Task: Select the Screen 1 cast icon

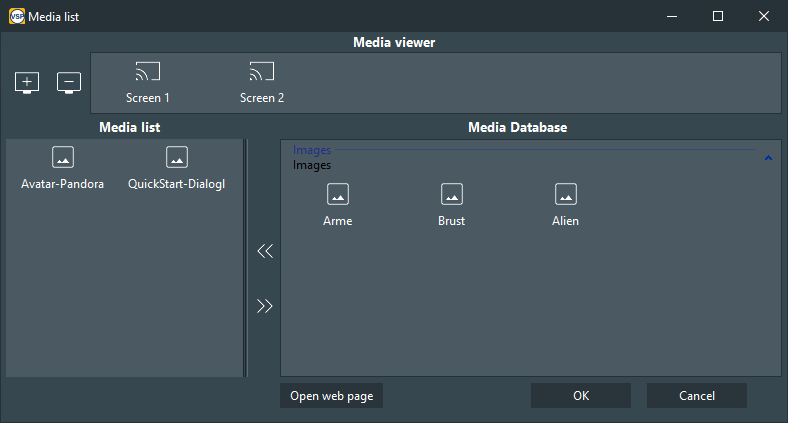Action: (148, 72)
